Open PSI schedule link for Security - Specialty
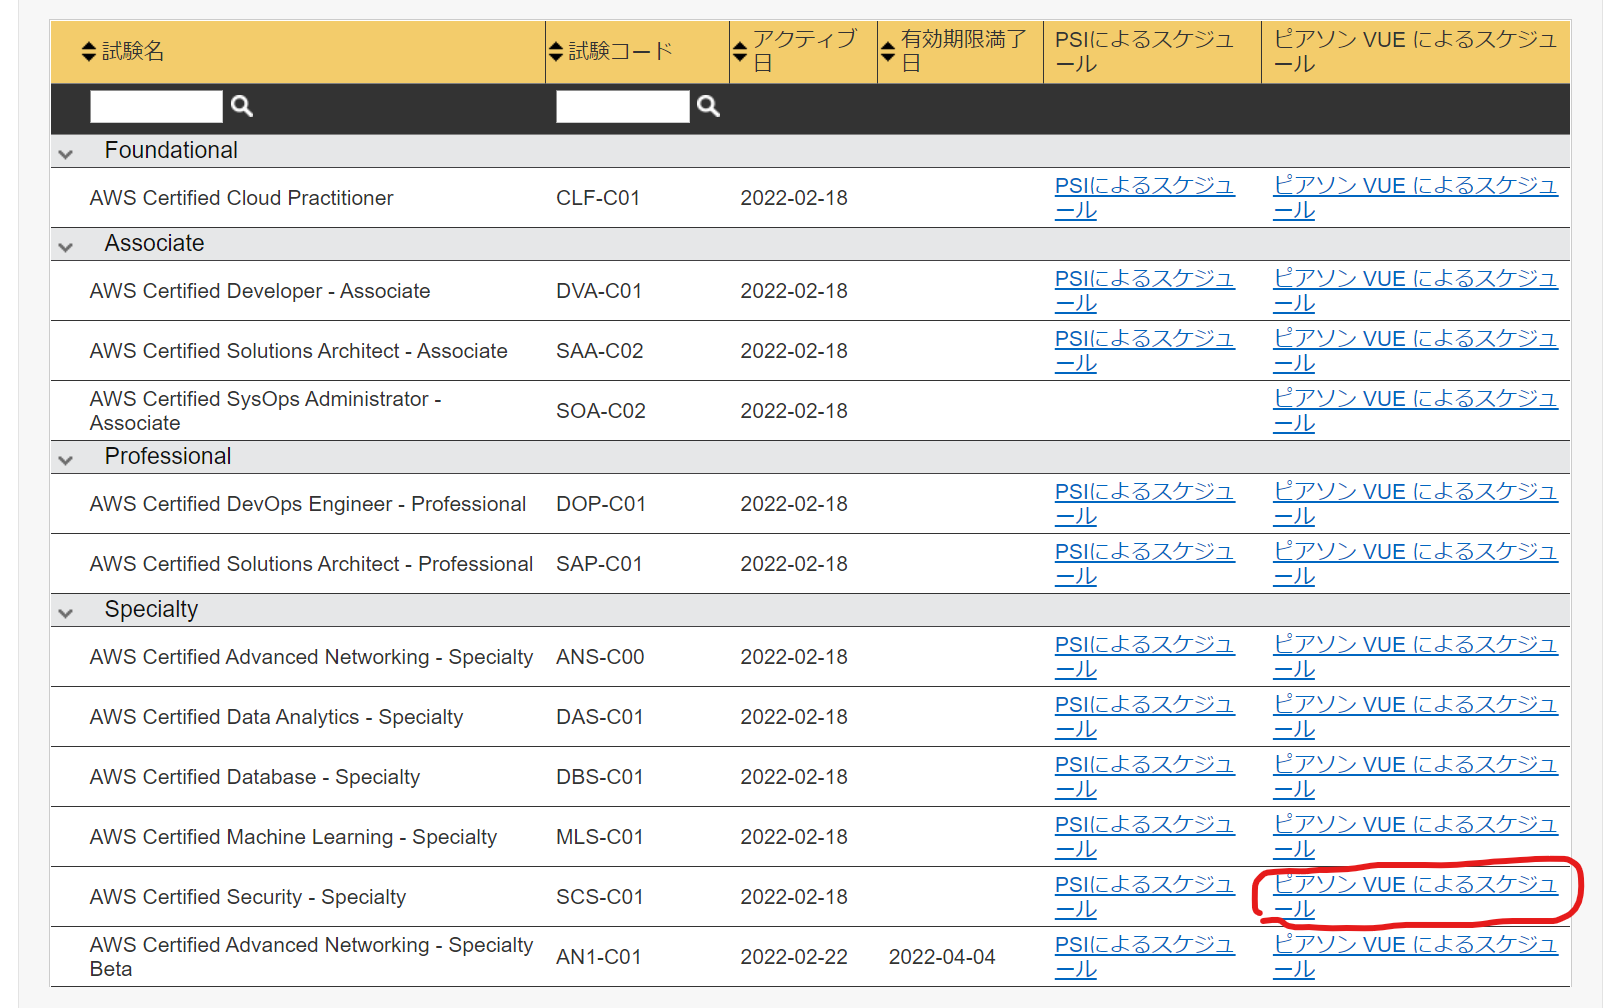 [1145, 897]
